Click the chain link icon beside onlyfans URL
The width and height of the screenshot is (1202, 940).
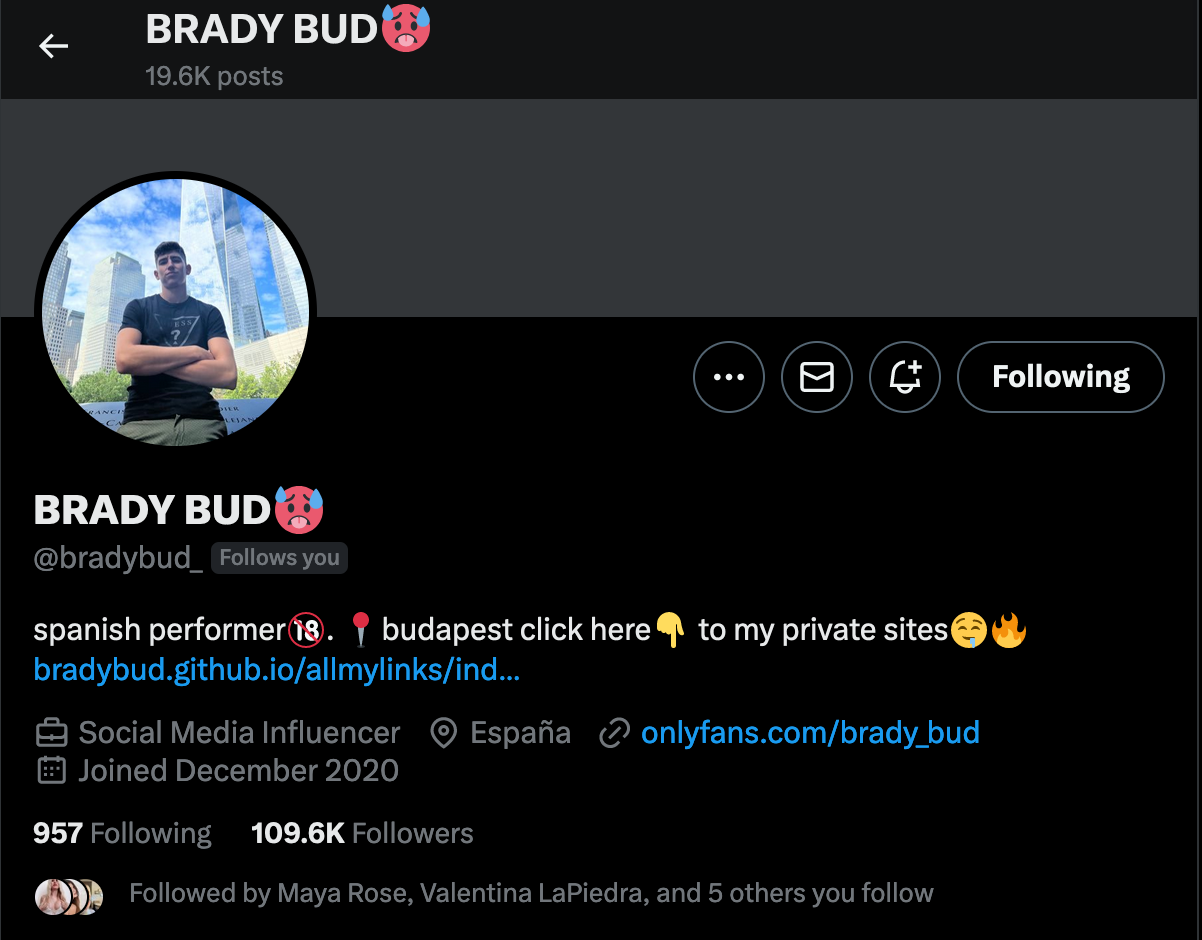click(x=613, y=734)
